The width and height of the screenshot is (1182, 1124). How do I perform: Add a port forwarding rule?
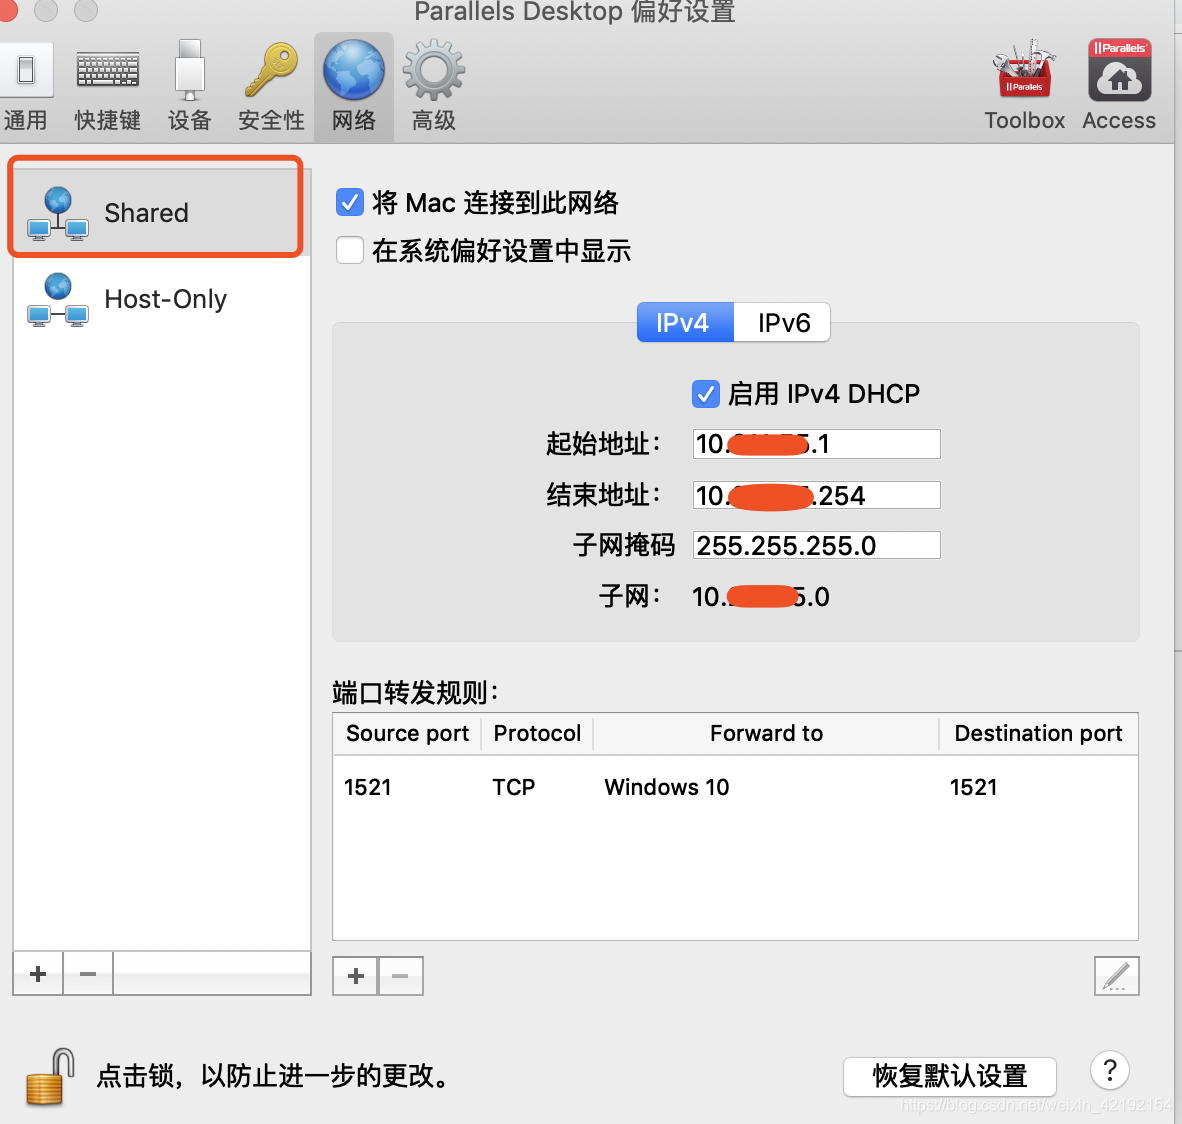(x=355, y=976)
